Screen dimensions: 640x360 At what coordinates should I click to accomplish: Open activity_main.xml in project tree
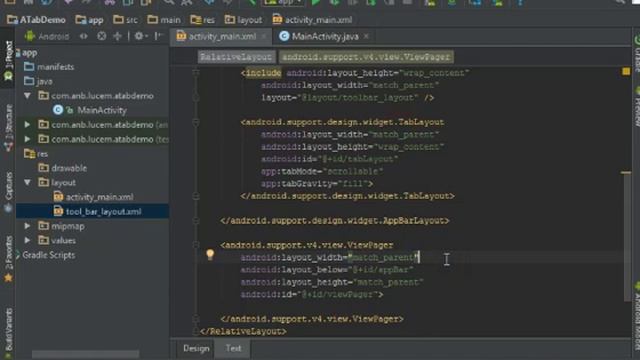pos(93,197)
